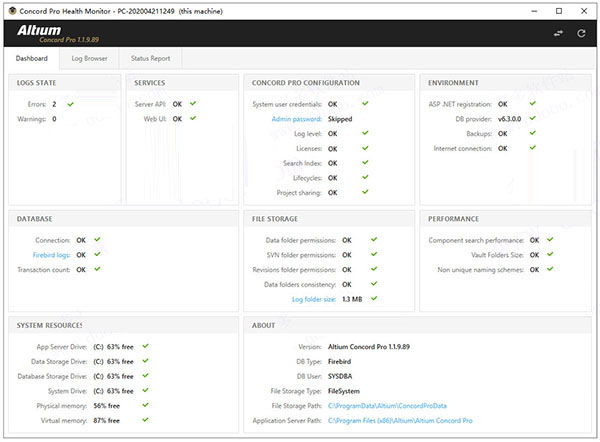Refresh the health monitor data

(581, 34)
